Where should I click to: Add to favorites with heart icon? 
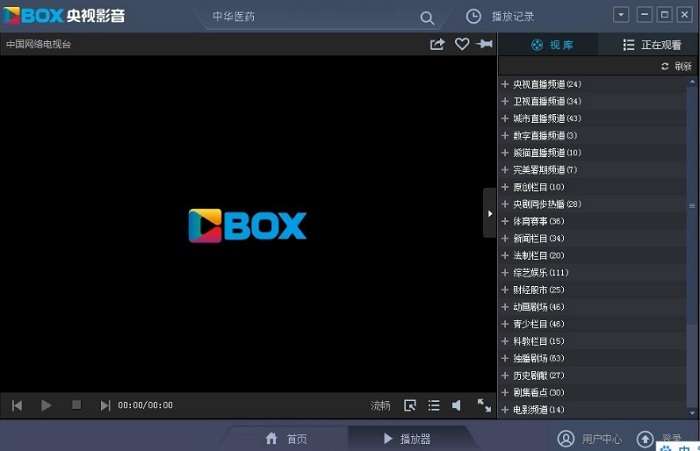(462, 44)
